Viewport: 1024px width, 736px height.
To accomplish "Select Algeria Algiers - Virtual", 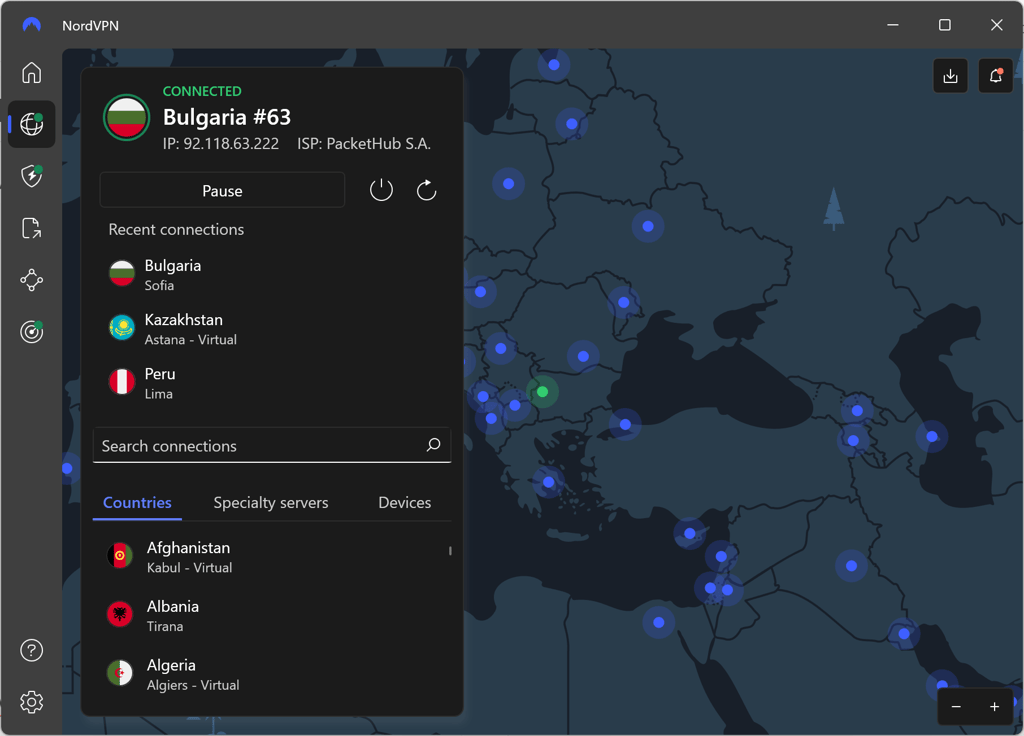I will tap(272, 674).
